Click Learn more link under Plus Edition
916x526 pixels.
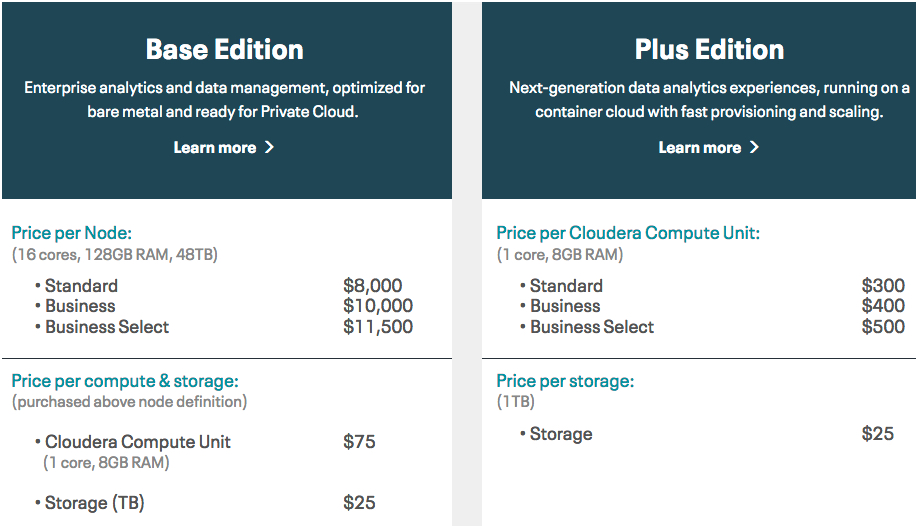pos(700,148)
